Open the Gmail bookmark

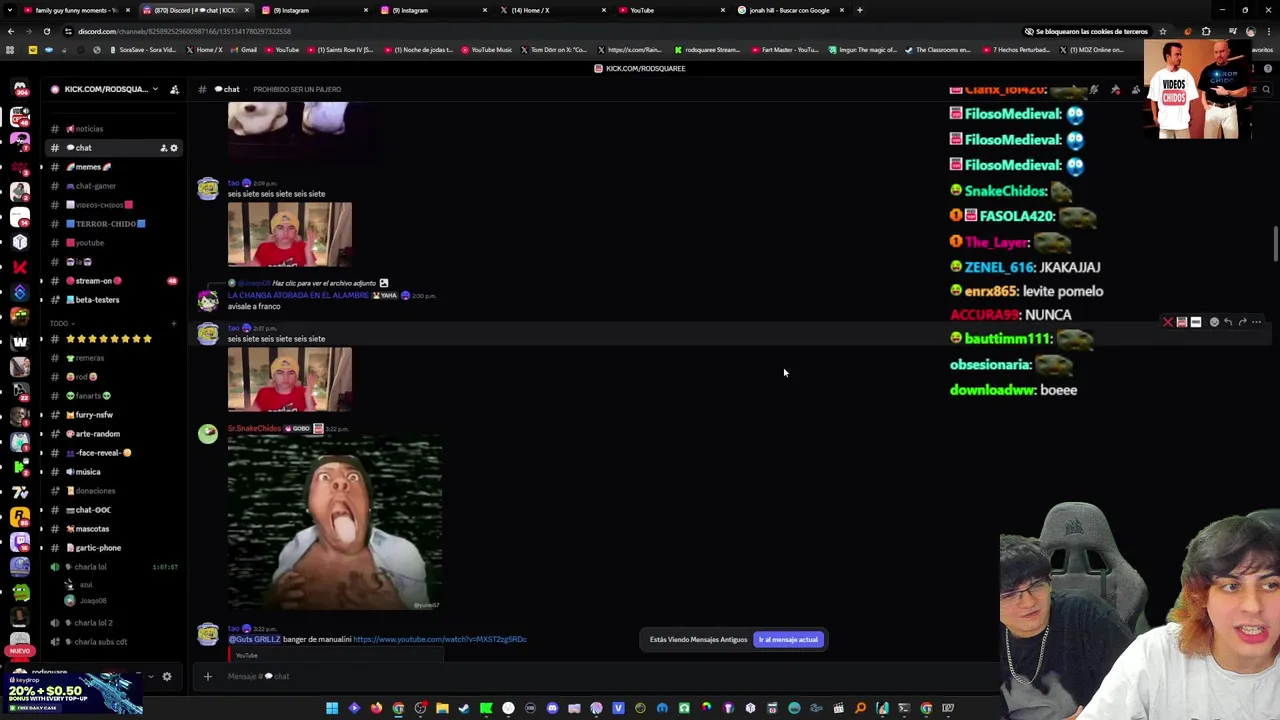[243, 50]
